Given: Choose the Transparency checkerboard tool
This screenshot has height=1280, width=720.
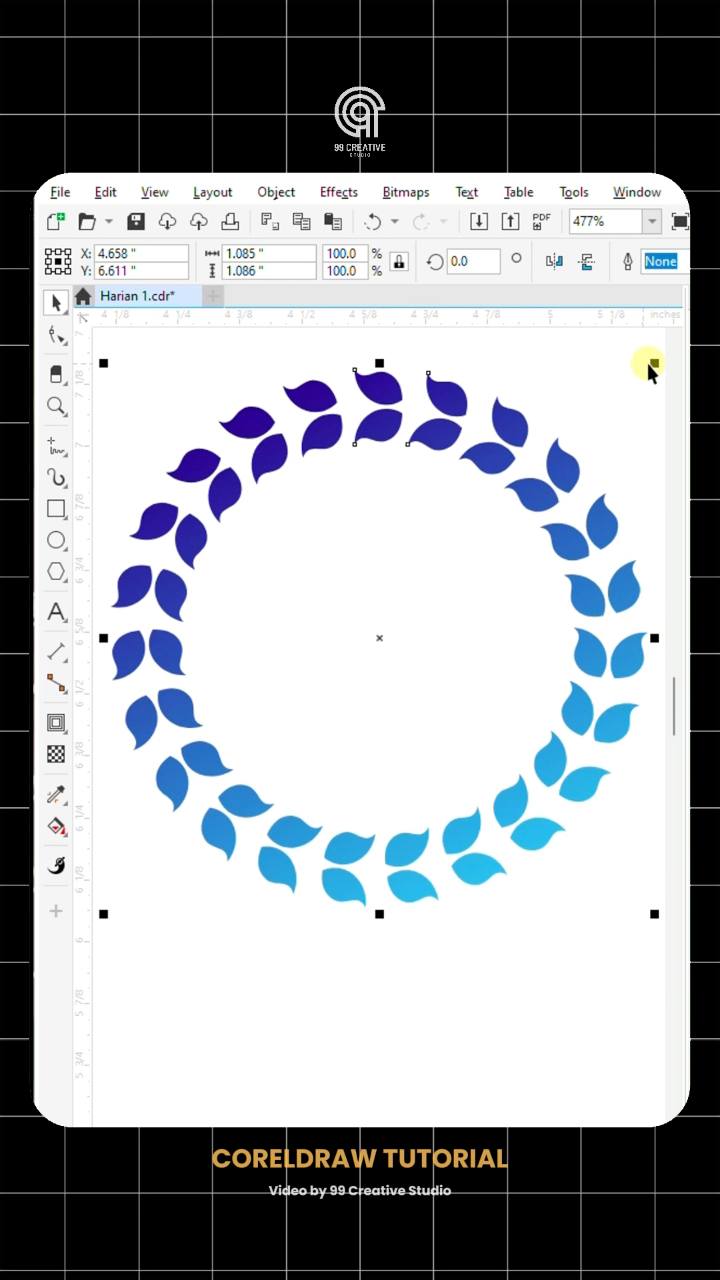Looking at the screenshot, I should (x=56, y=754).
